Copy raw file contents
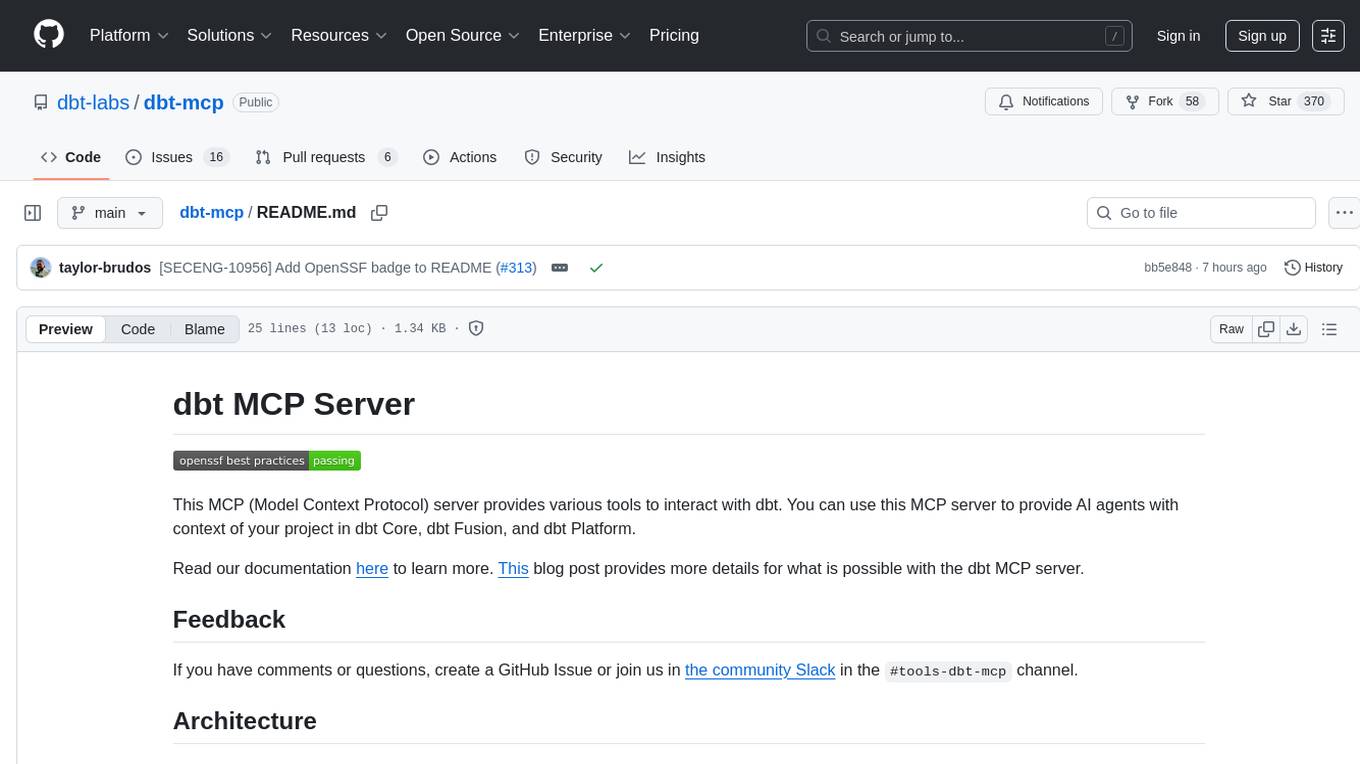Viewport: 1360px width, 764px height. 1266,329
